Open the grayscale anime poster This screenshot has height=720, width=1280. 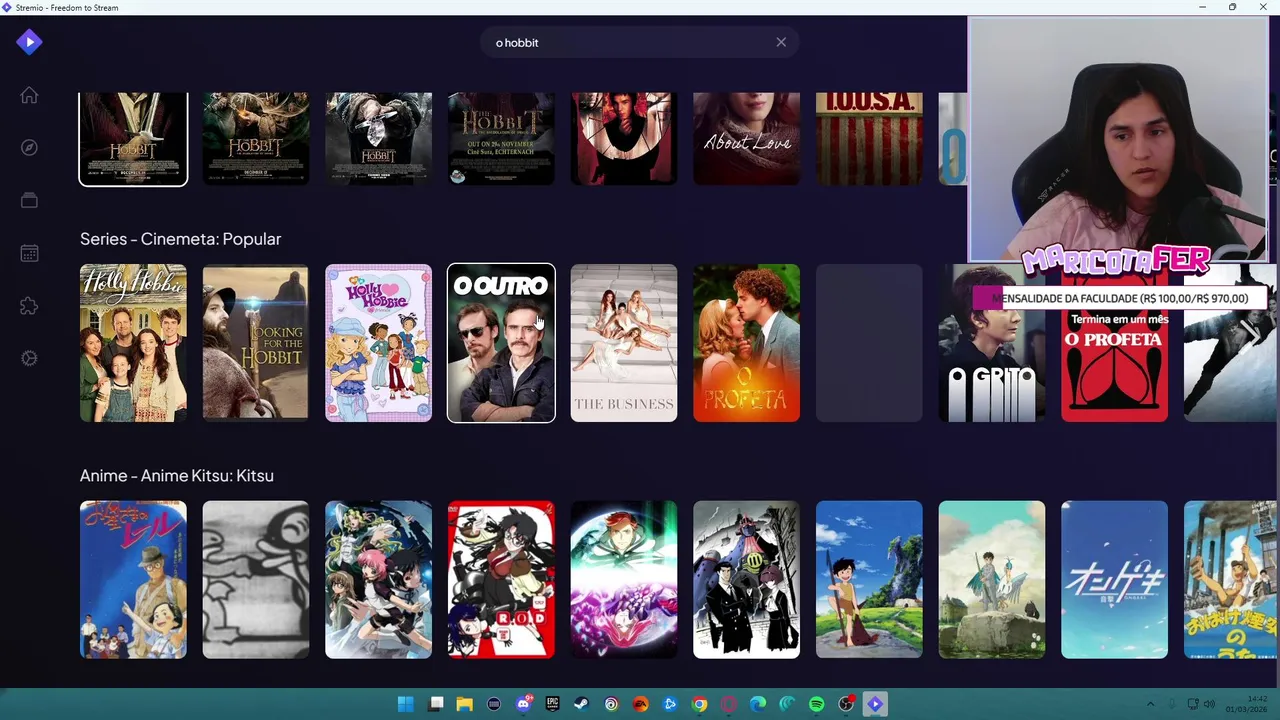(256, 580)
